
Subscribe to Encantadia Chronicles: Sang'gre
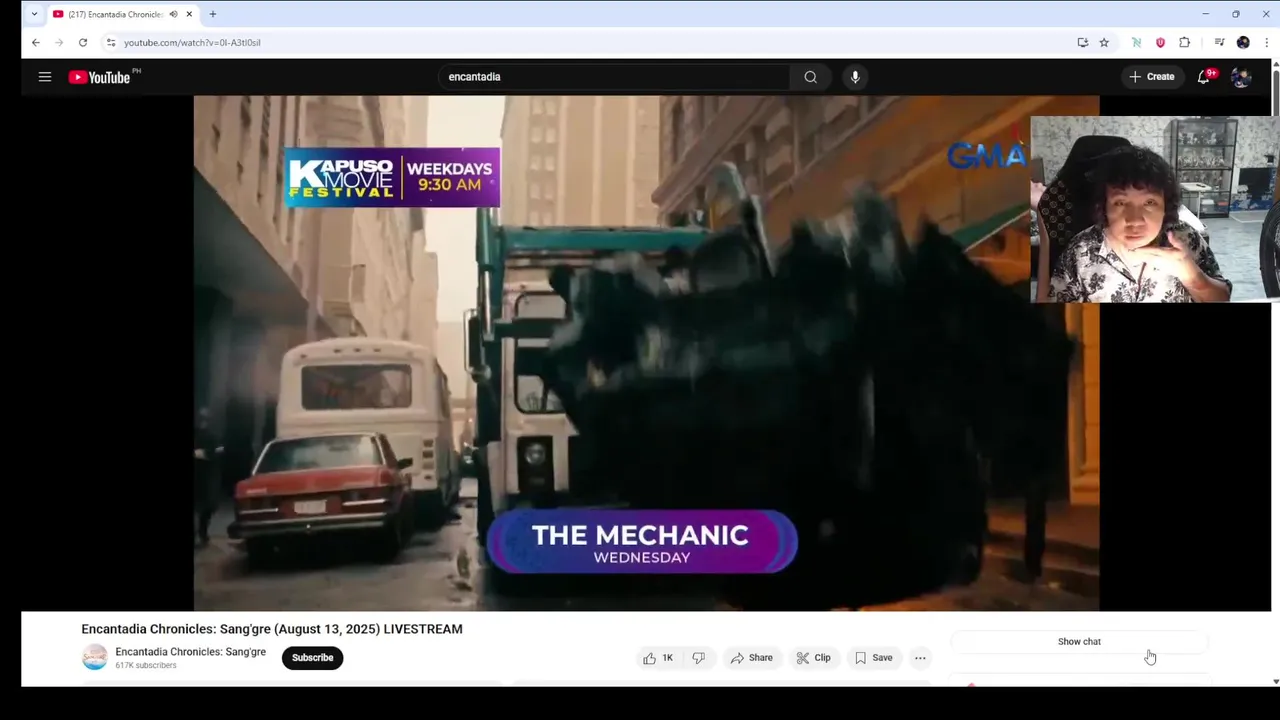(312, 658)
